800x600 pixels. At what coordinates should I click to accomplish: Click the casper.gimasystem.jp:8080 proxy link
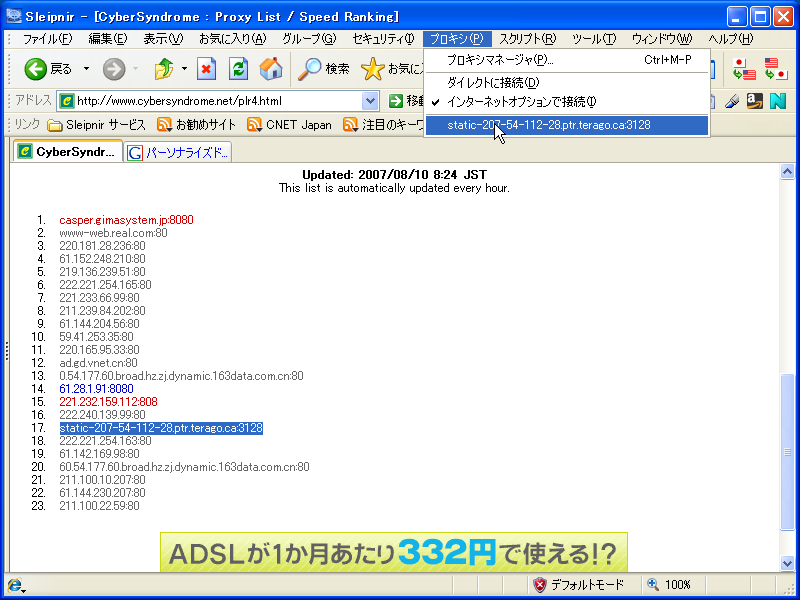(126, 220)
